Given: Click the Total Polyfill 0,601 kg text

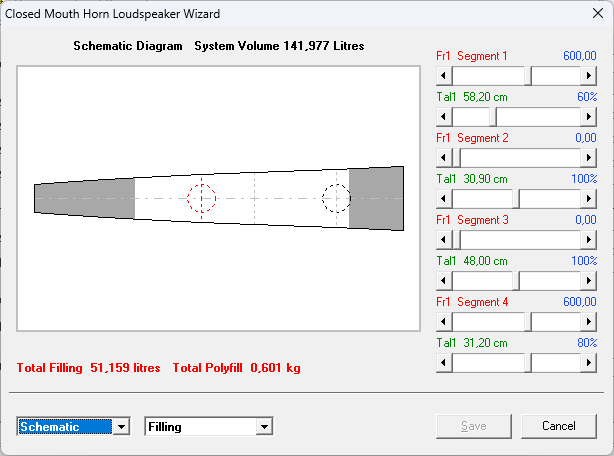Looking at the screenshot, I should point(237,368).
